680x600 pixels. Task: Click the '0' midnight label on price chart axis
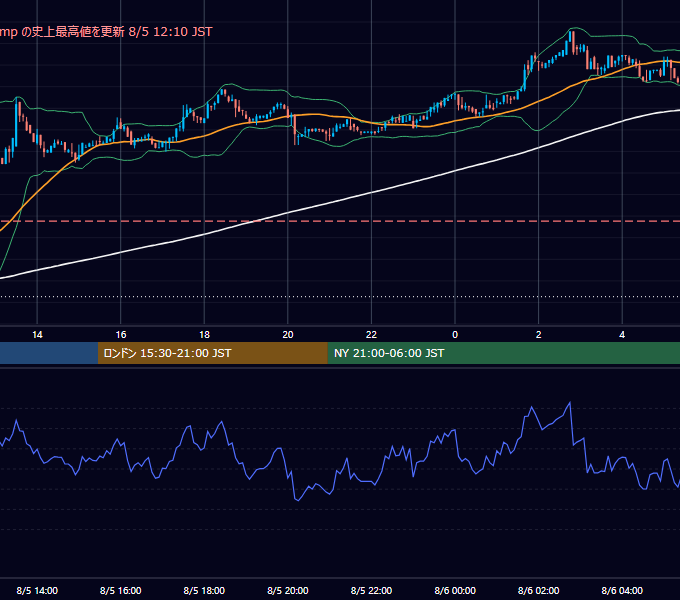coord(455,335)
